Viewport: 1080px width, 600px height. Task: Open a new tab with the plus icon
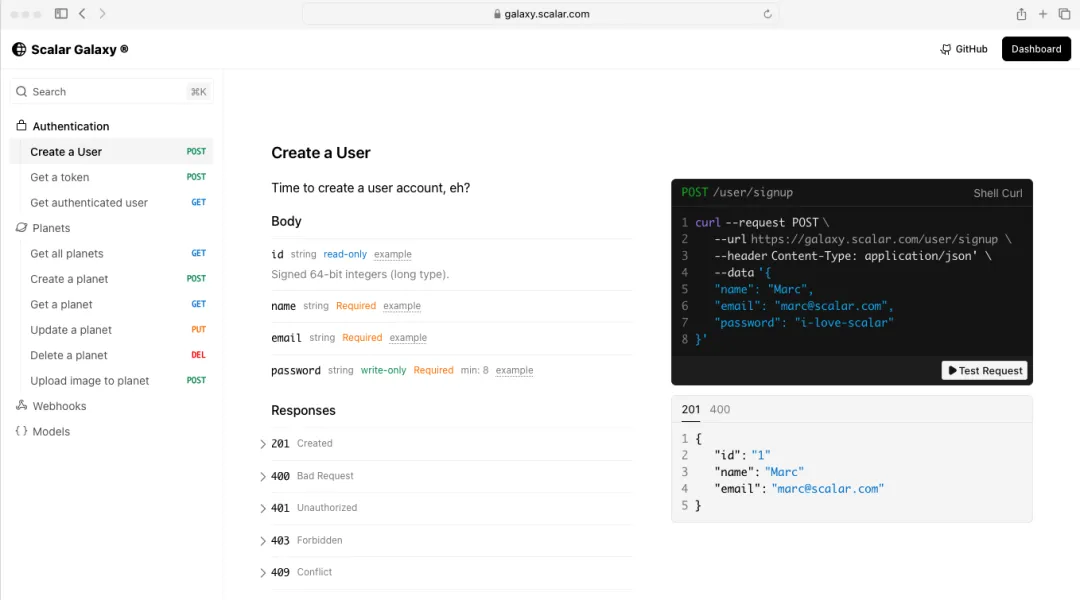tap(1043, 14)
